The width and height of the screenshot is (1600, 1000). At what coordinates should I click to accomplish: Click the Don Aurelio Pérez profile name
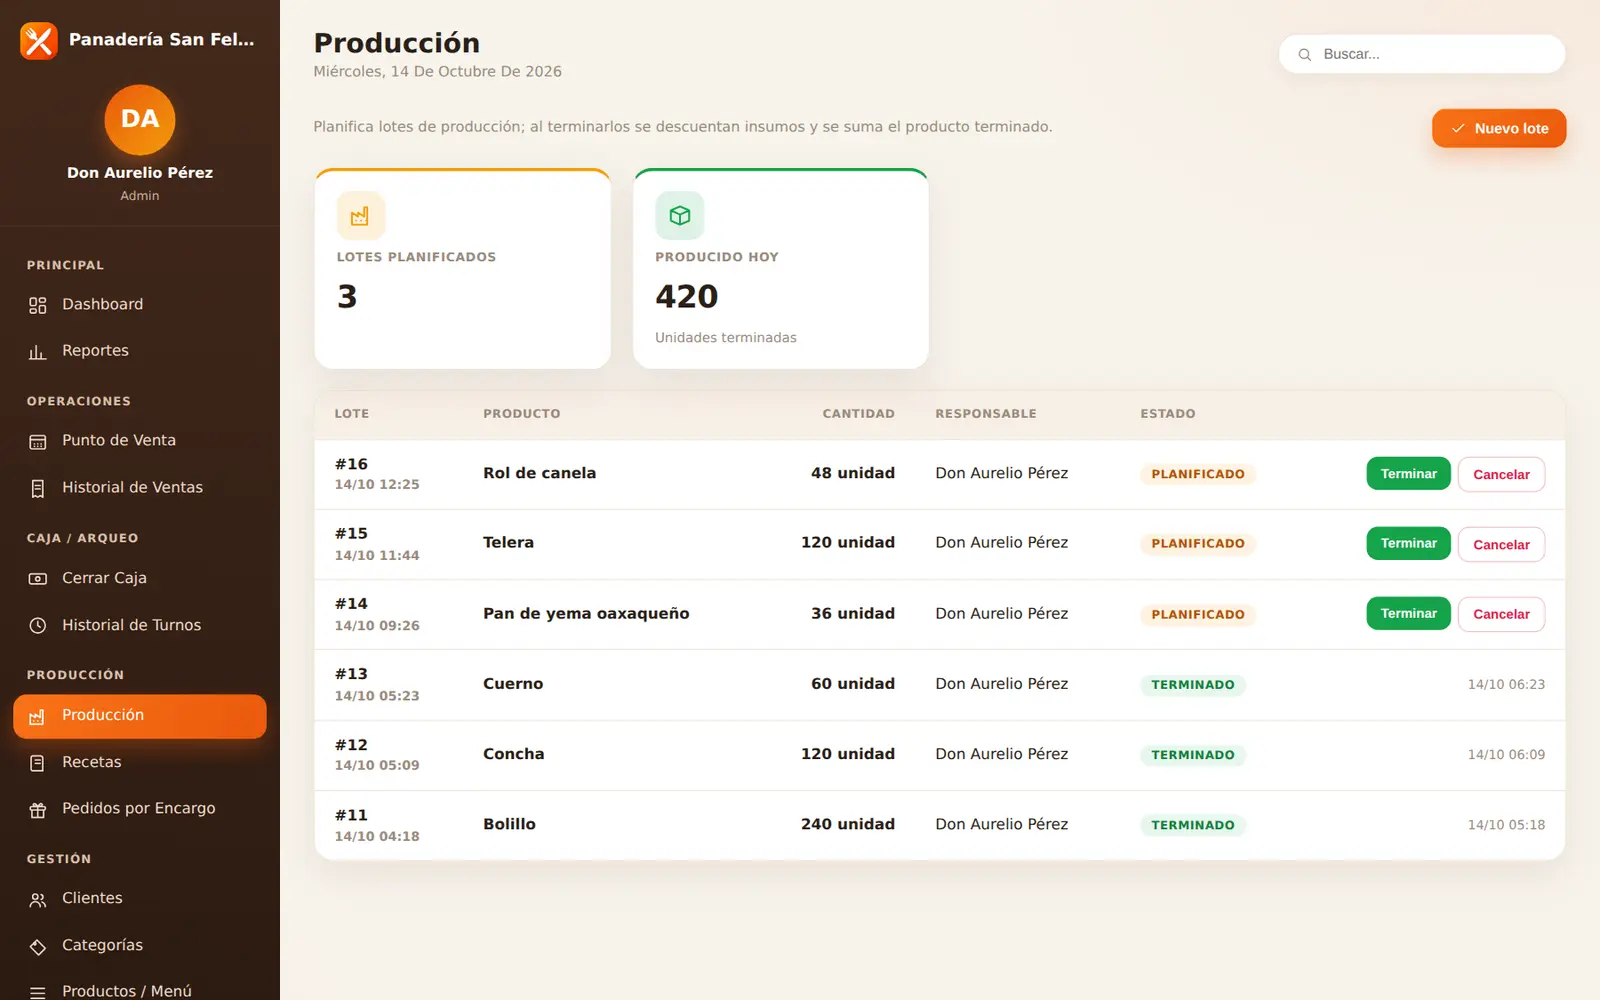pos(140,173)
